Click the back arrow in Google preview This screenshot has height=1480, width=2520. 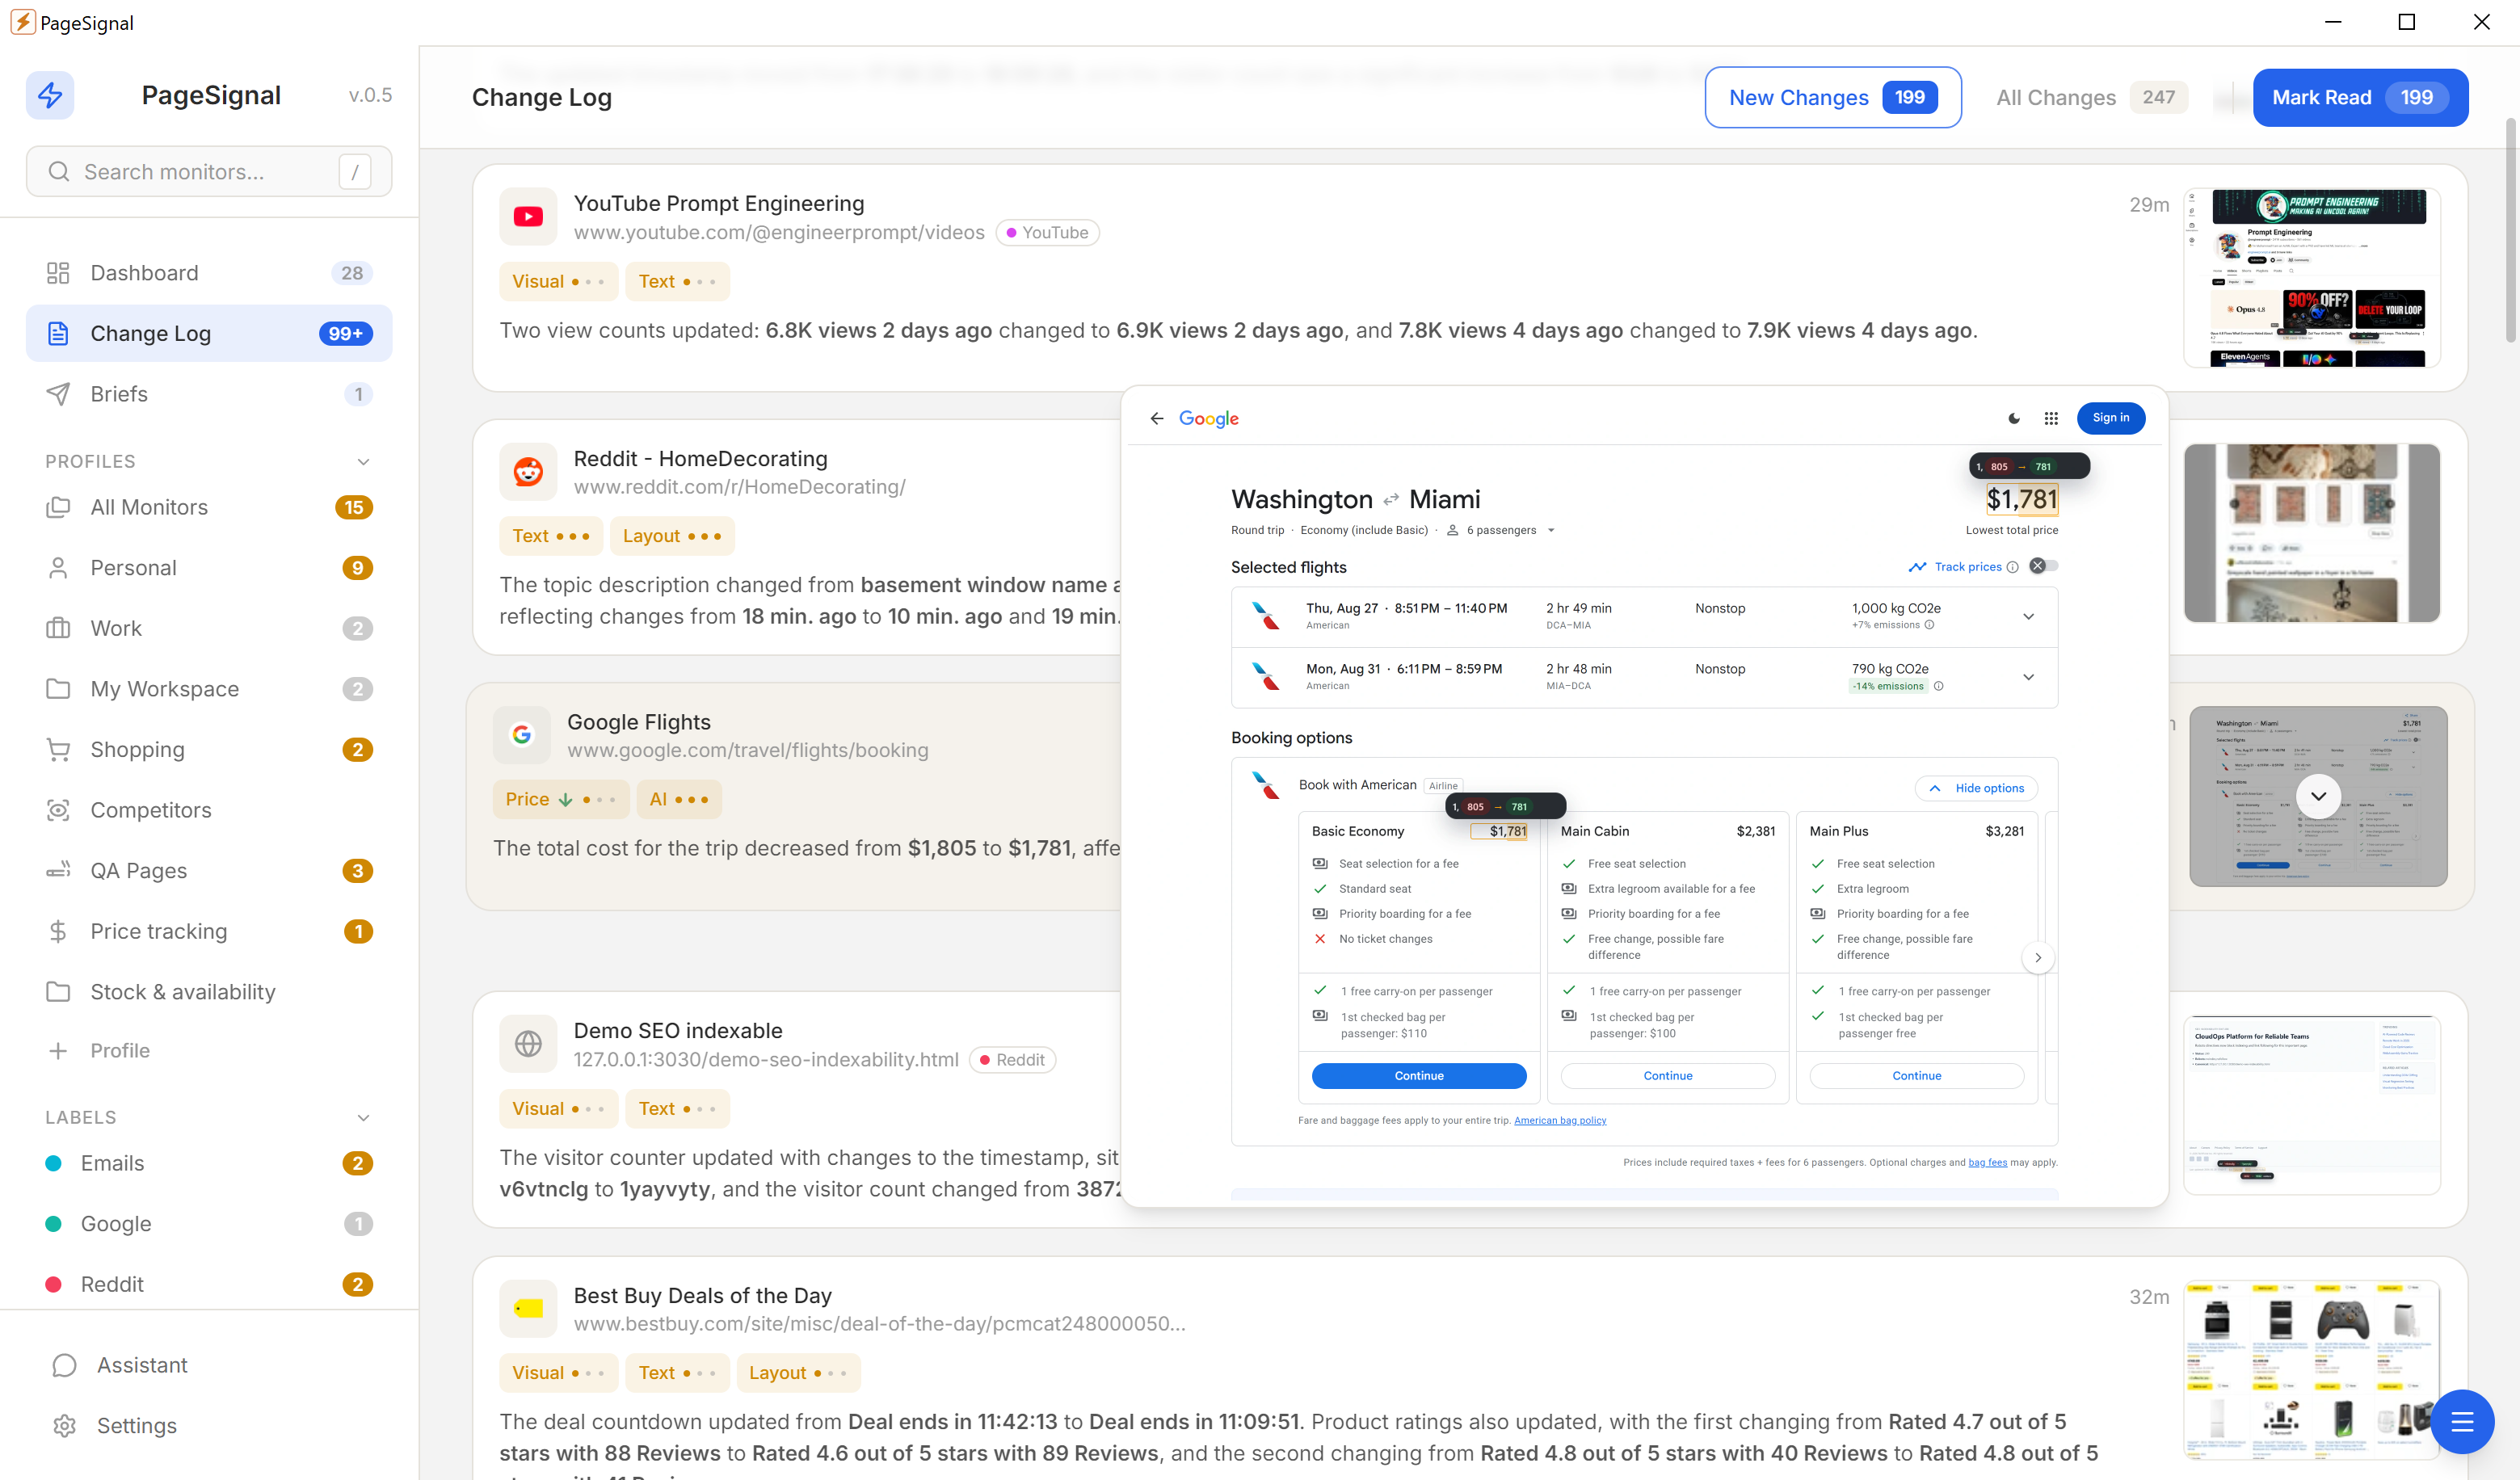[1157, 418]
